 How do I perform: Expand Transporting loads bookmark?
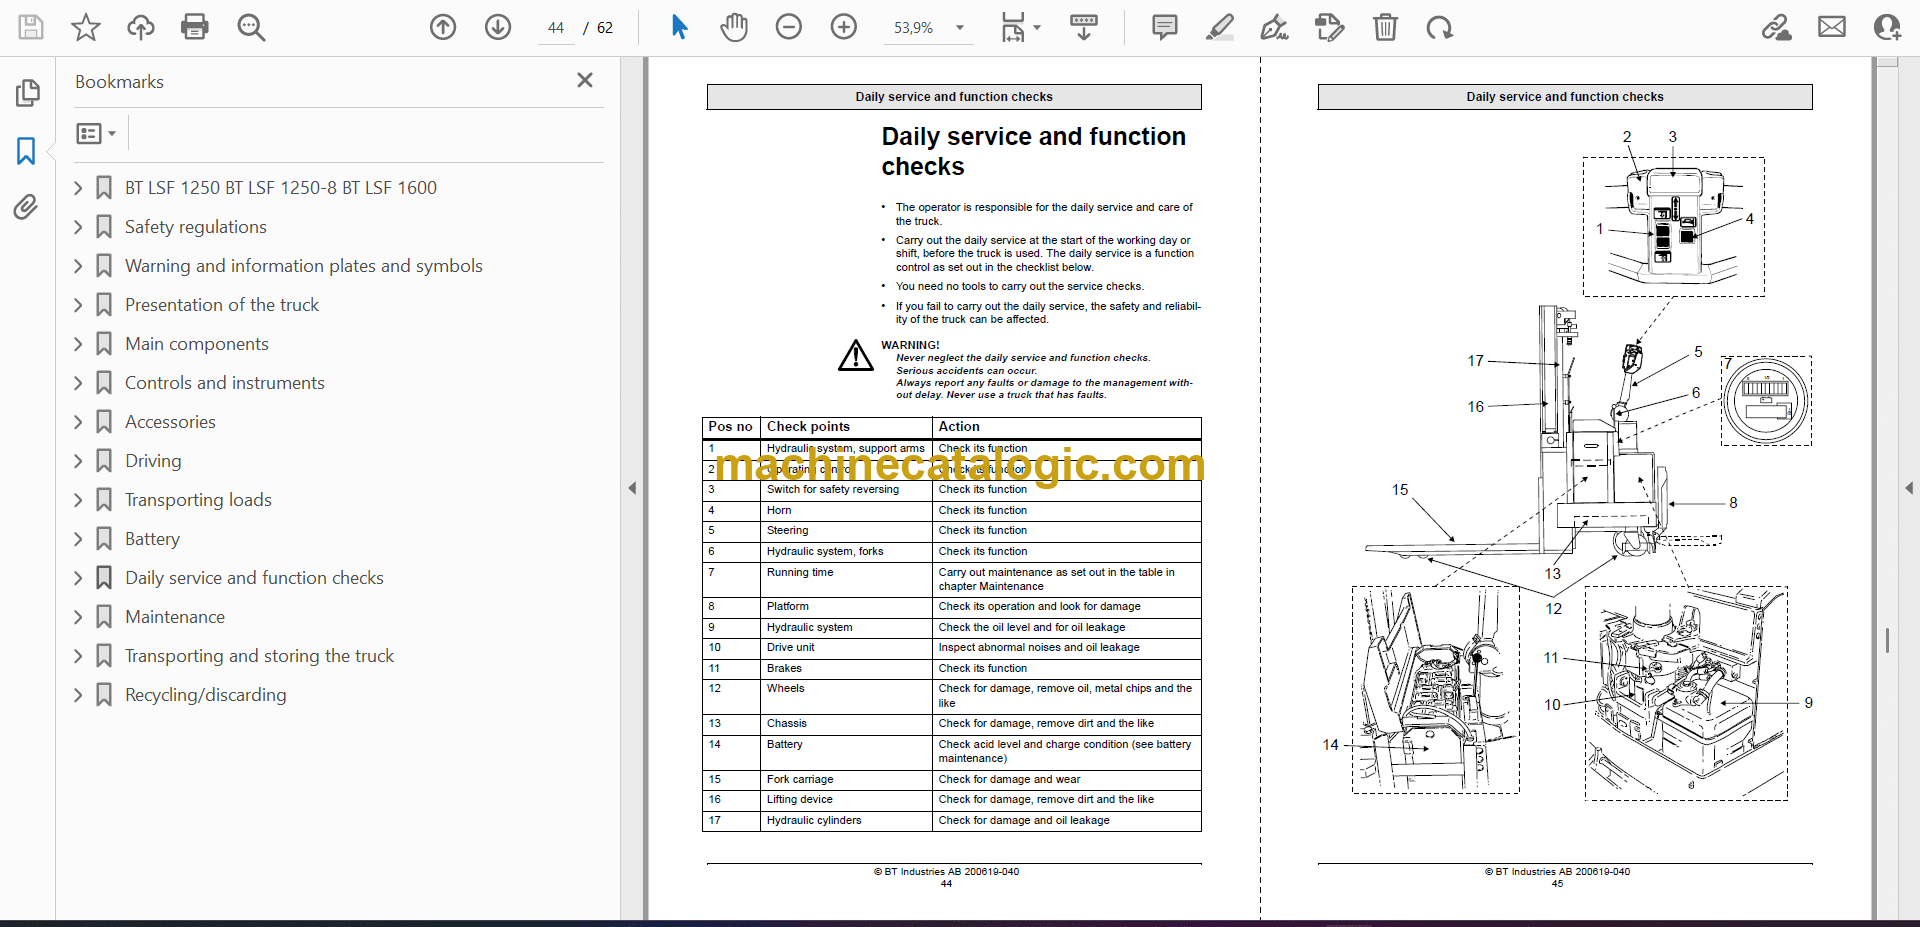tap(78, 500)
